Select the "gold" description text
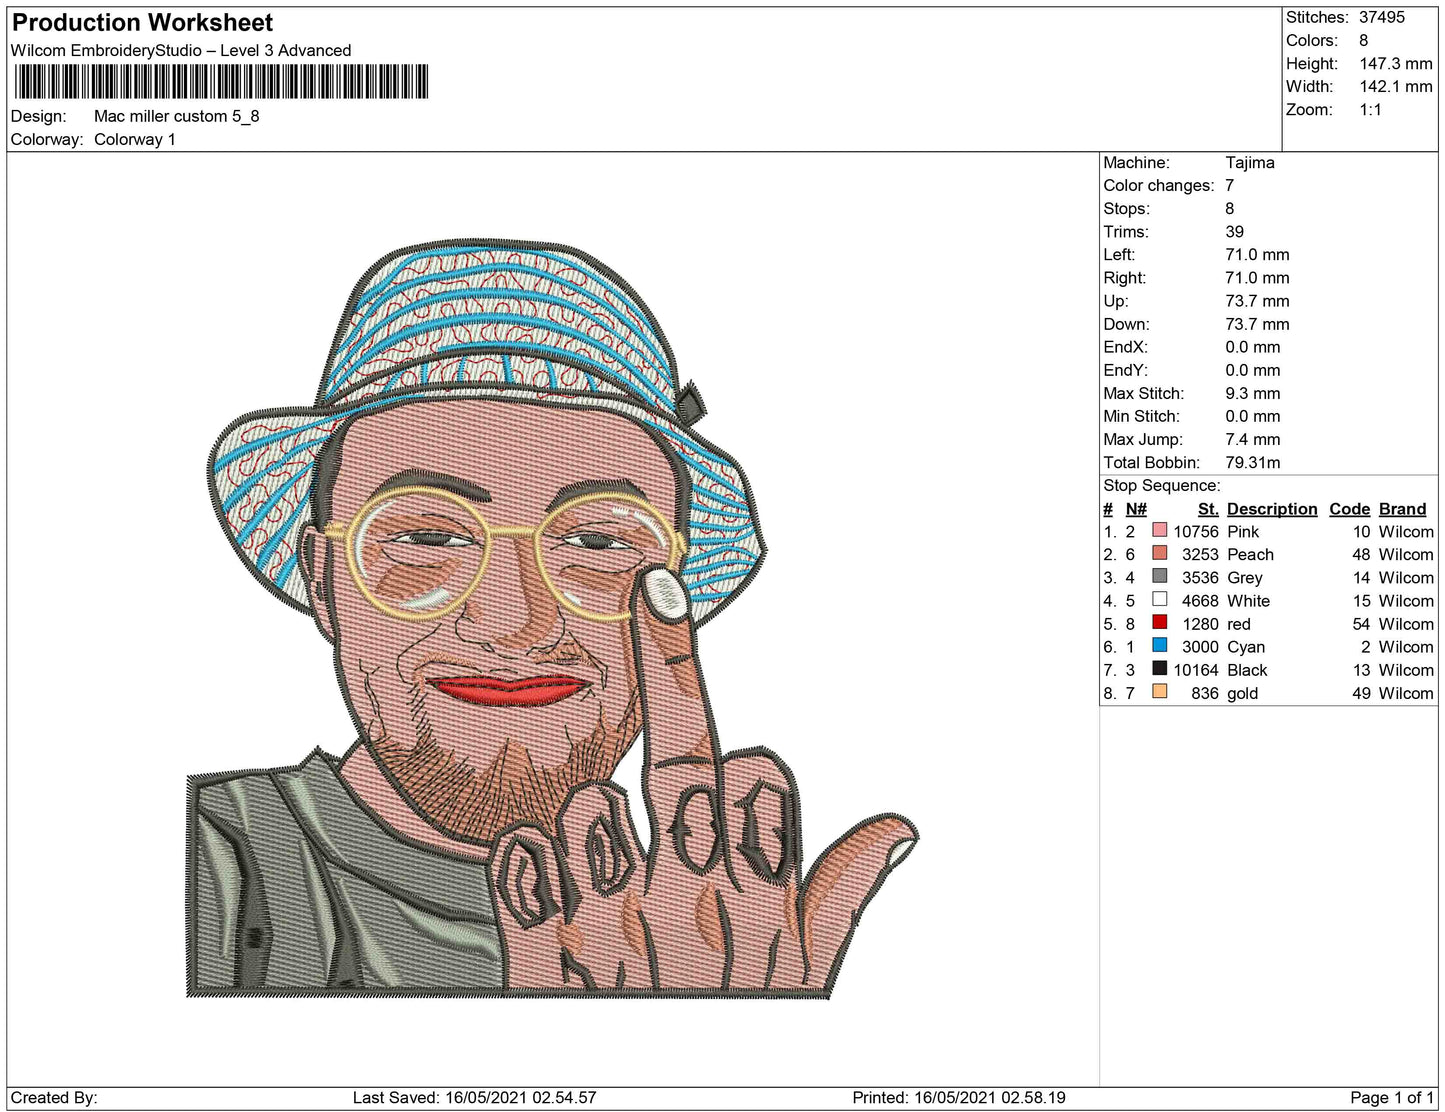This screenshot has width=1445, height=1112. tap(1243, 693)
